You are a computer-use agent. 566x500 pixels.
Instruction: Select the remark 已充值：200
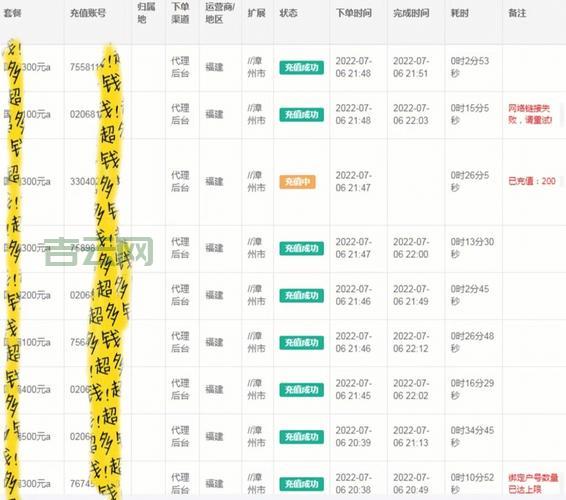pos(532,181)
